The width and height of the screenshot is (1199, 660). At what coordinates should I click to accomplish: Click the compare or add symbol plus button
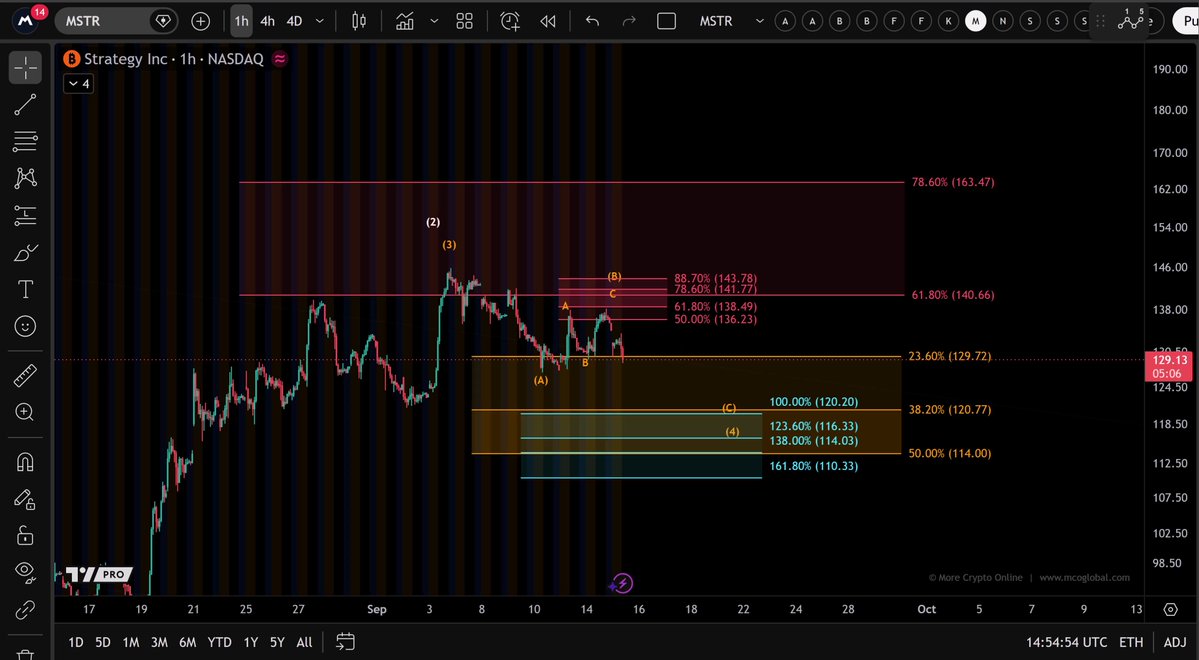(x=200, y=21)
